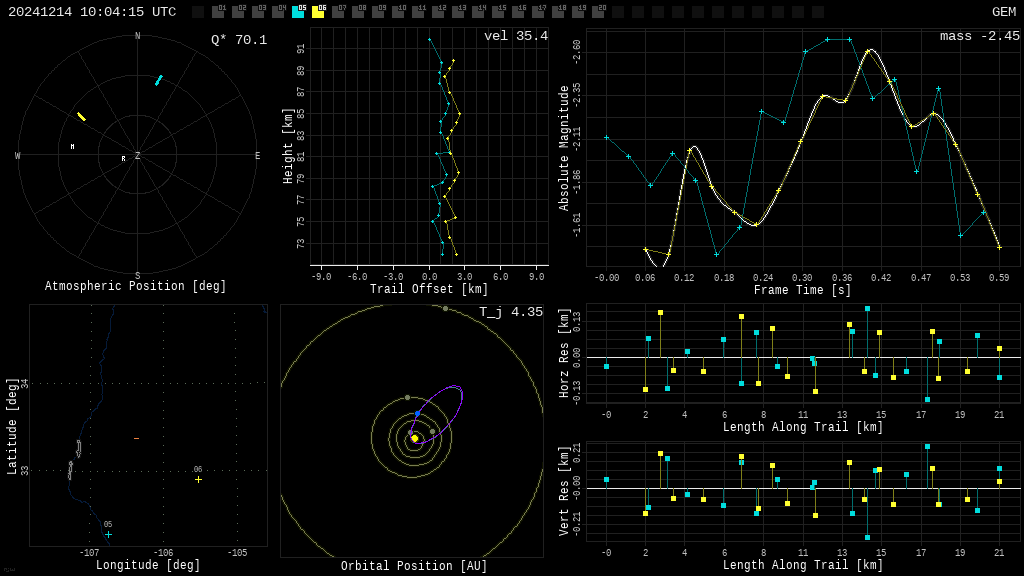Click the yellow station 06 indicator box
This screenshot has width=1024, height=576.
click(318, 12)
